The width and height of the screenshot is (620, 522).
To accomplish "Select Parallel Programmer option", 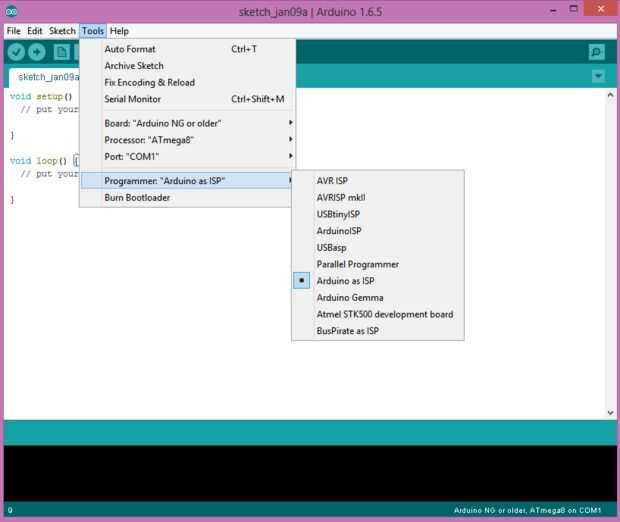I will click(378, 264).
